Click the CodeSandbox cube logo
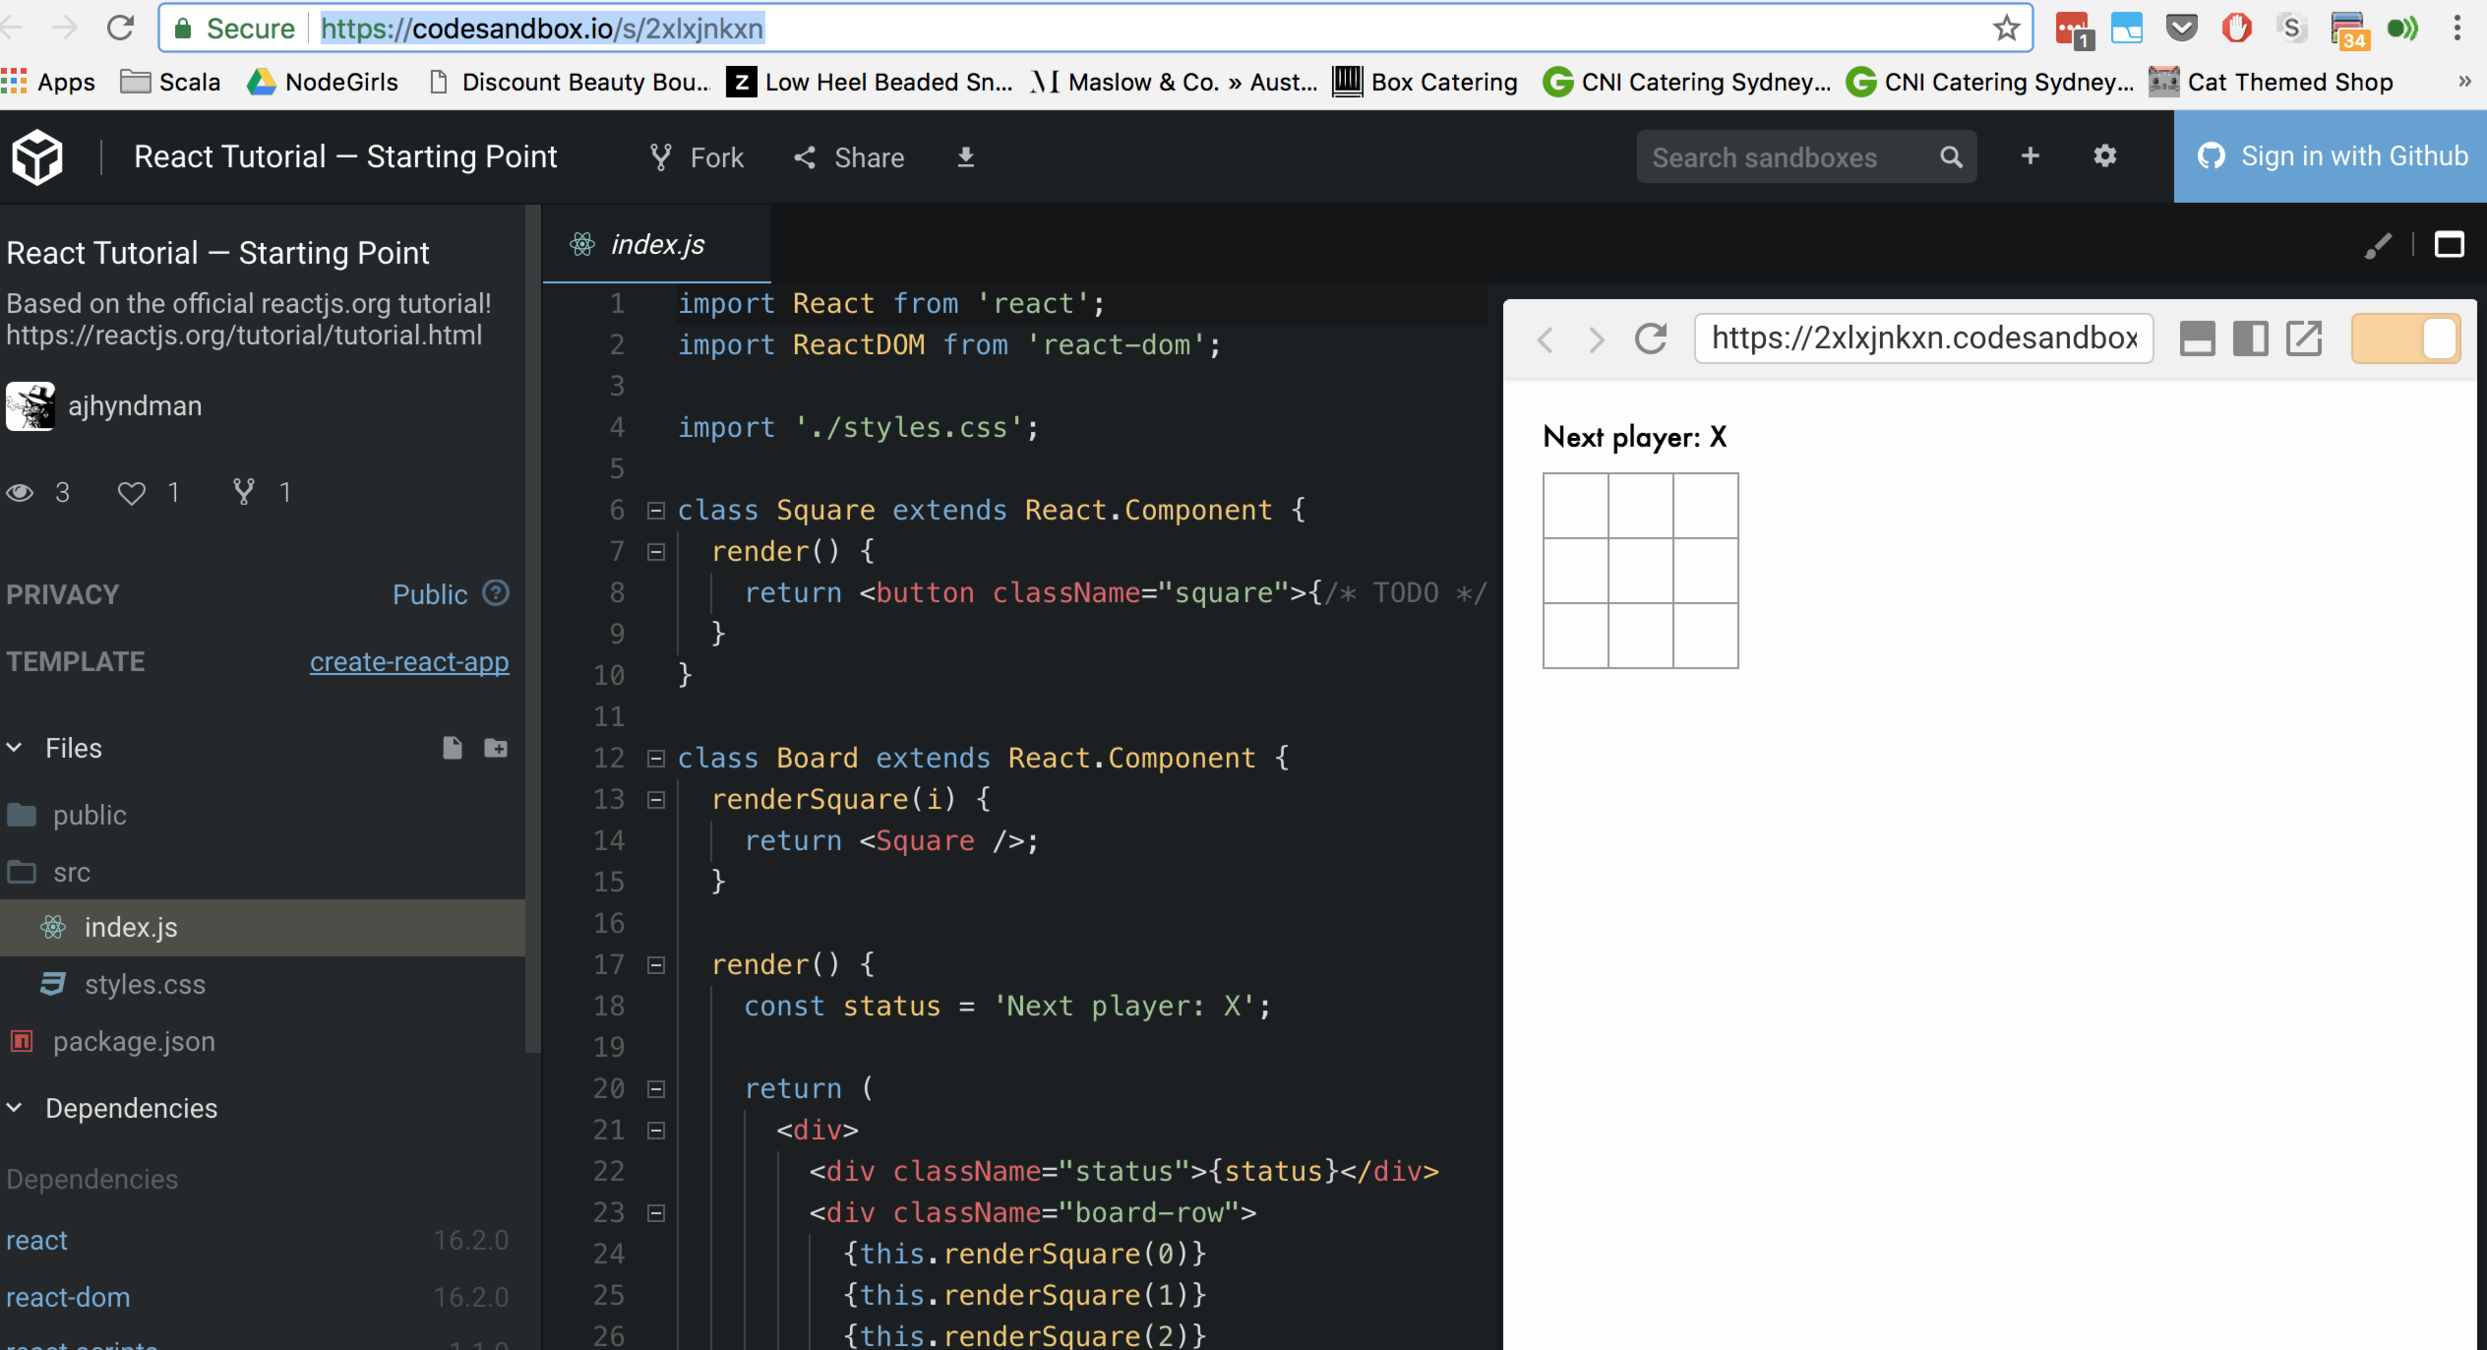 tap(38, 157)
